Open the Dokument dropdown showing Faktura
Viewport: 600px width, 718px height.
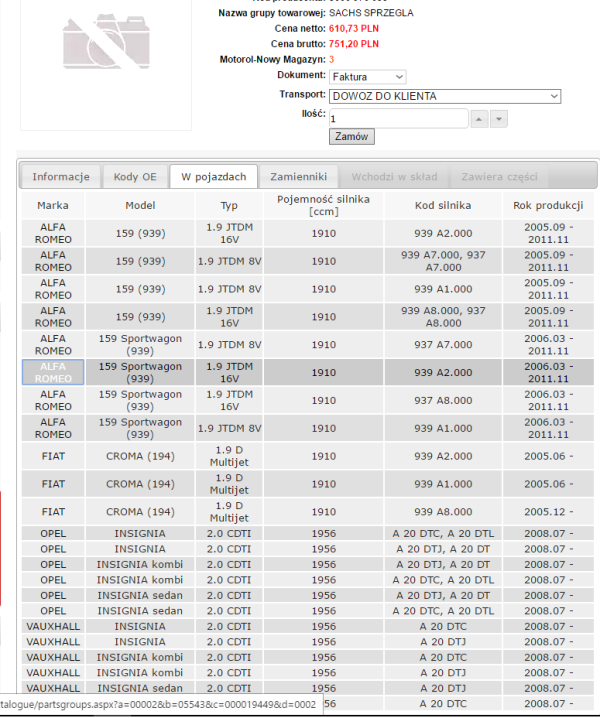(367, 76)
